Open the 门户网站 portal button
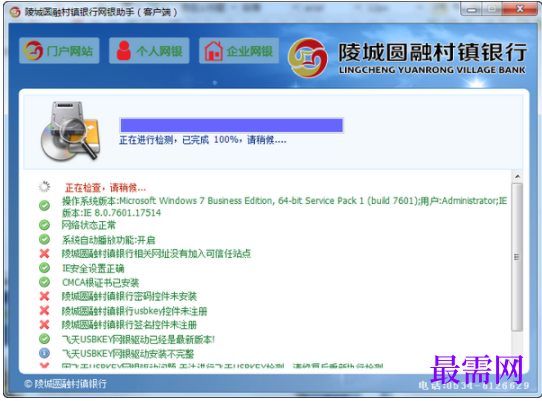 coord(59,51)
